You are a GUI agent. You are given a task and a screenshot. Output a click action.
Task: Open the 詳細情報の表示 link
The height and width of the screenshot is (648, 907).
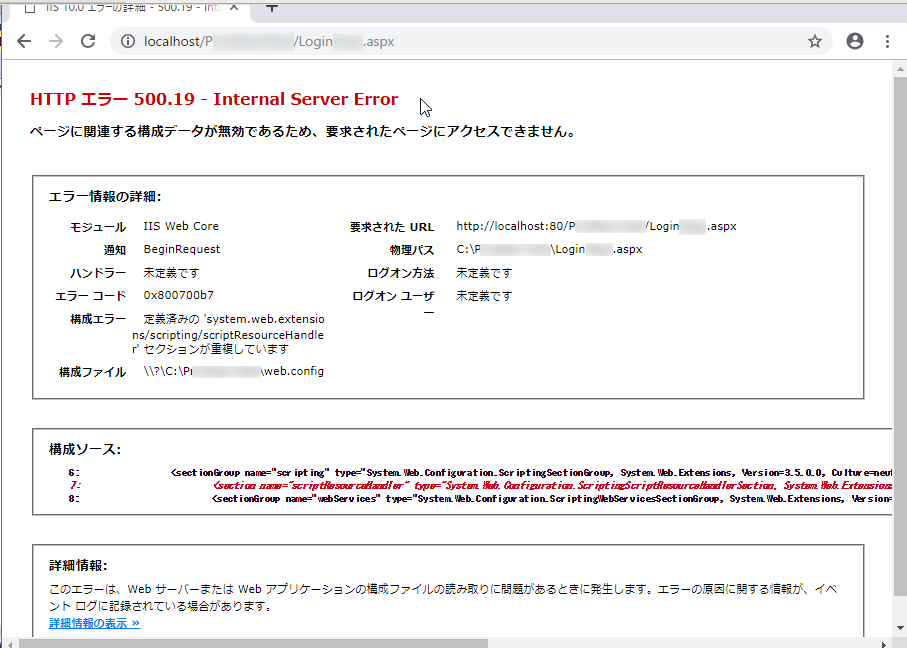(x=94, y=623)
